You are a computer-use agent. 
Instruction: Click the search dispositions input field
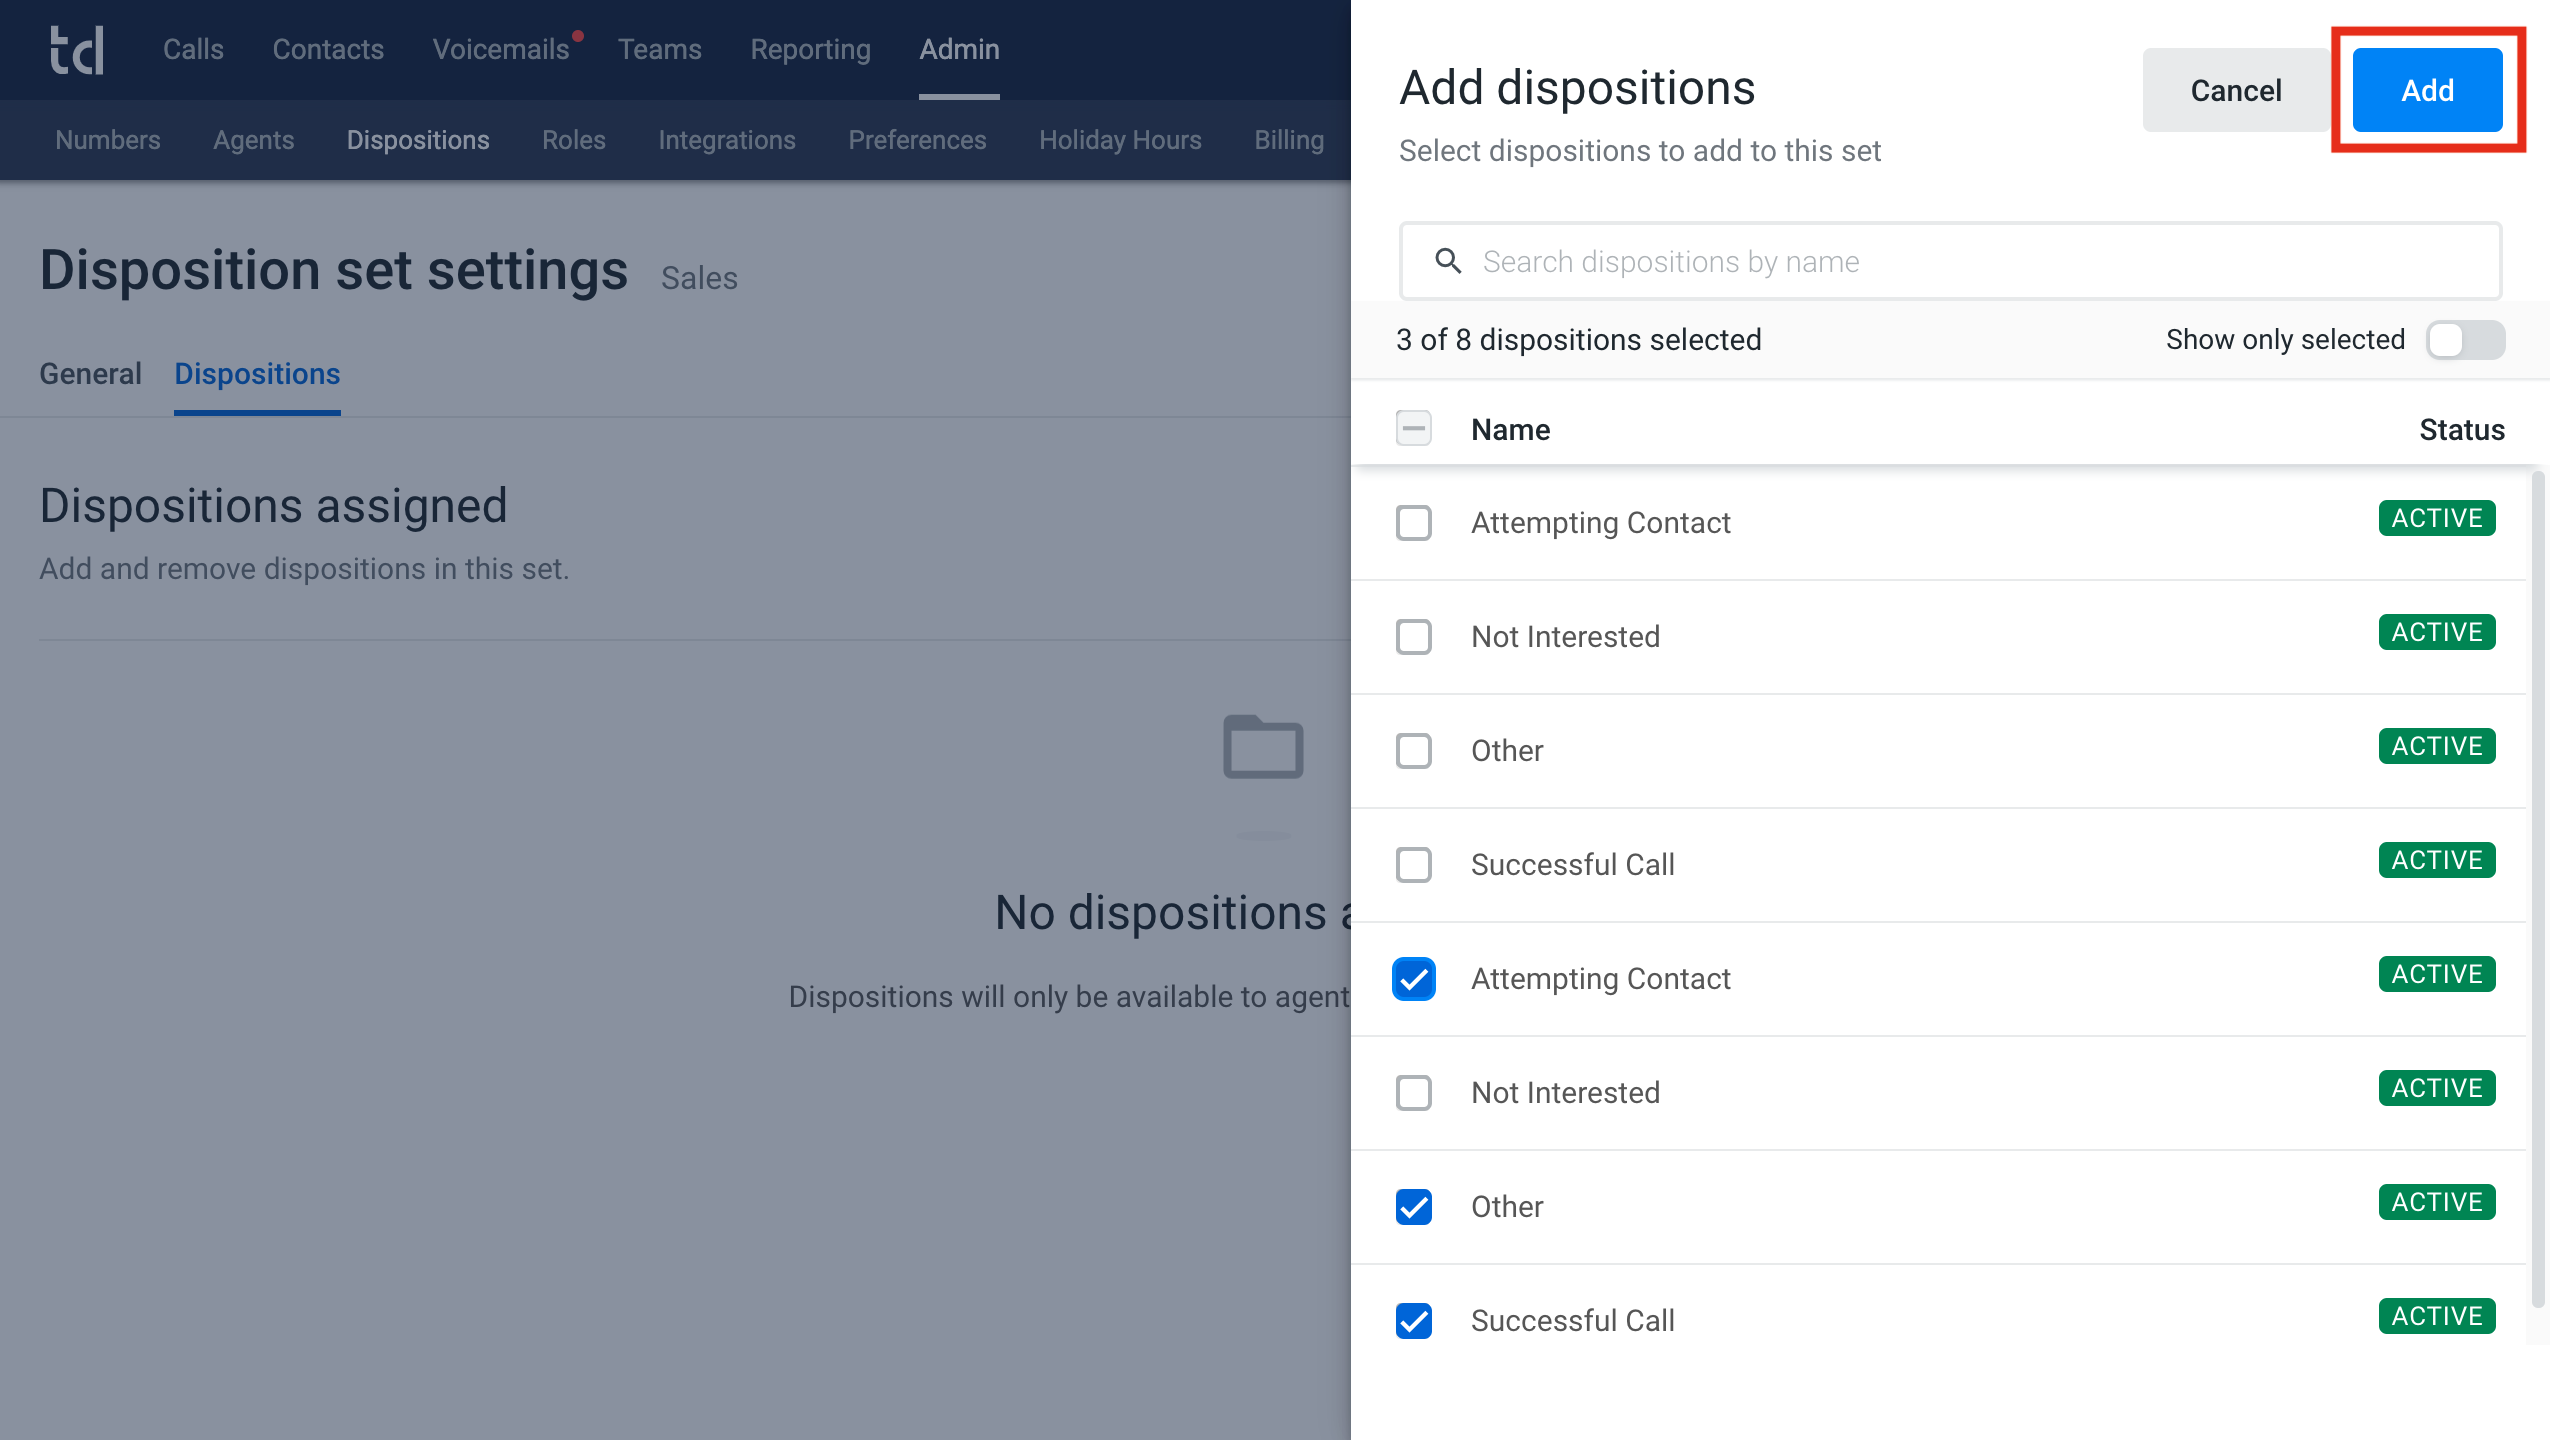pos(1949,261)
